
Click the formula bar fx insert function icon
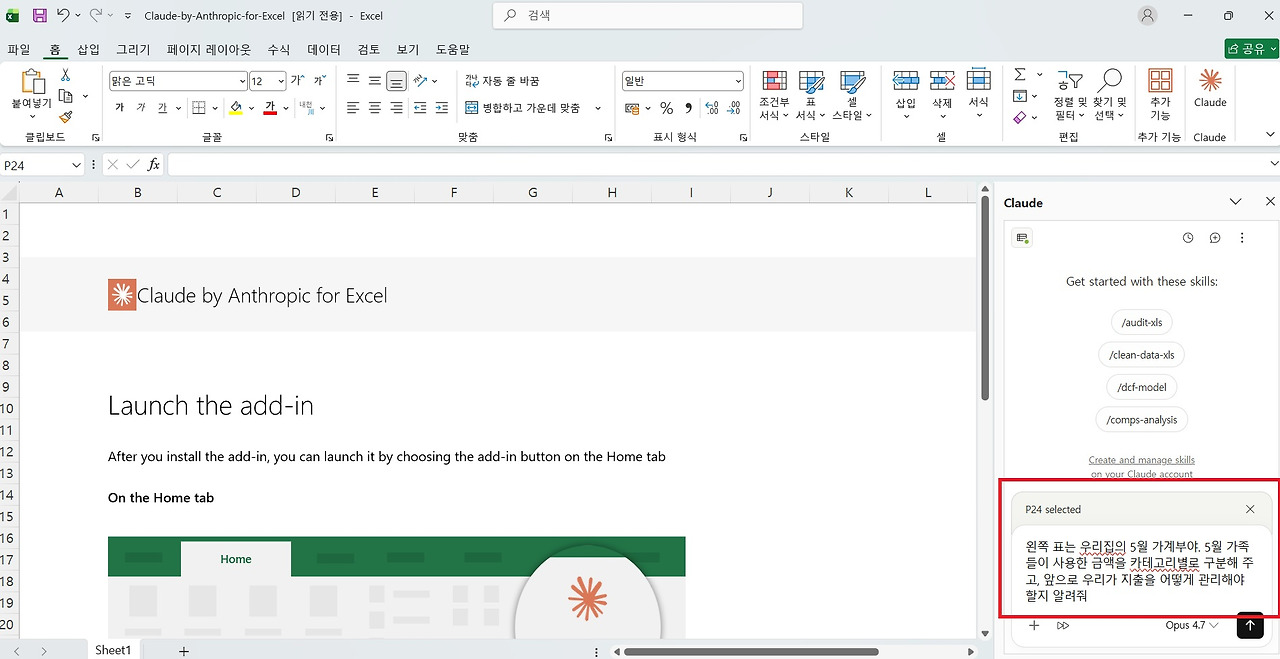154,165
